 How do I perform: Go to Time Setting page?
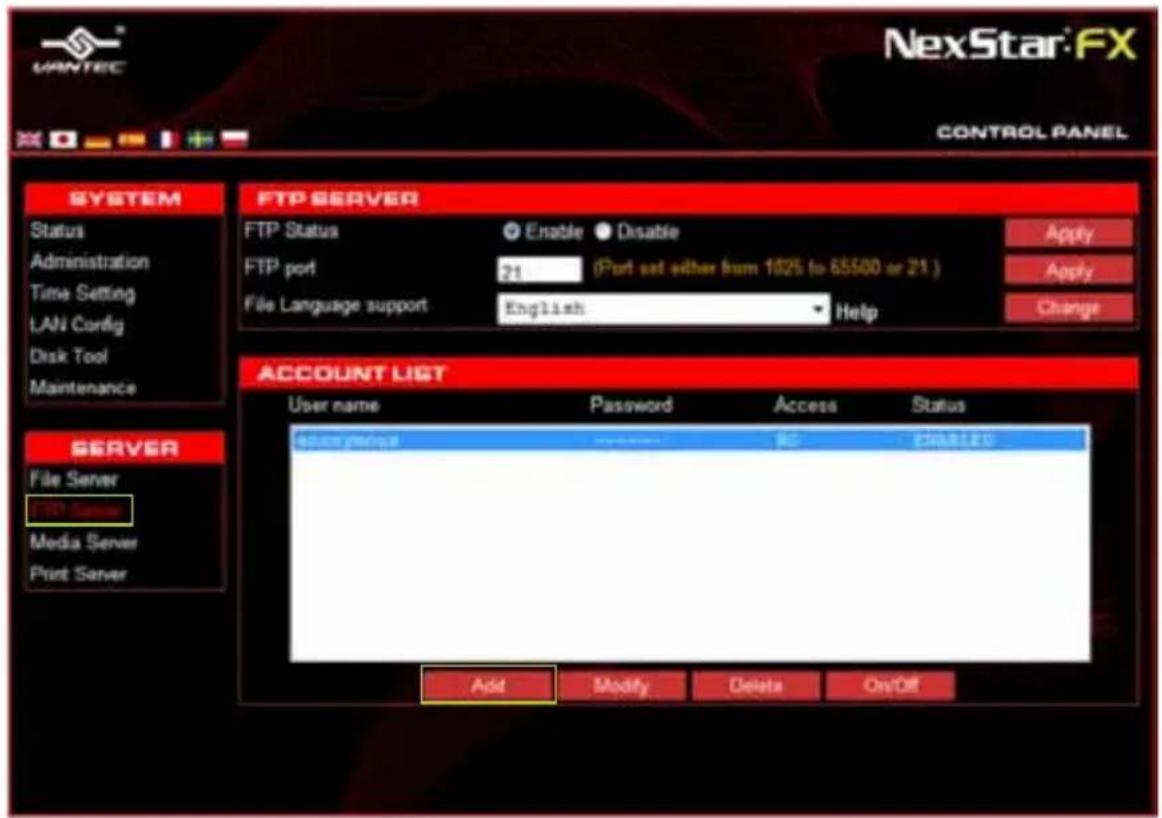point(83,293)
